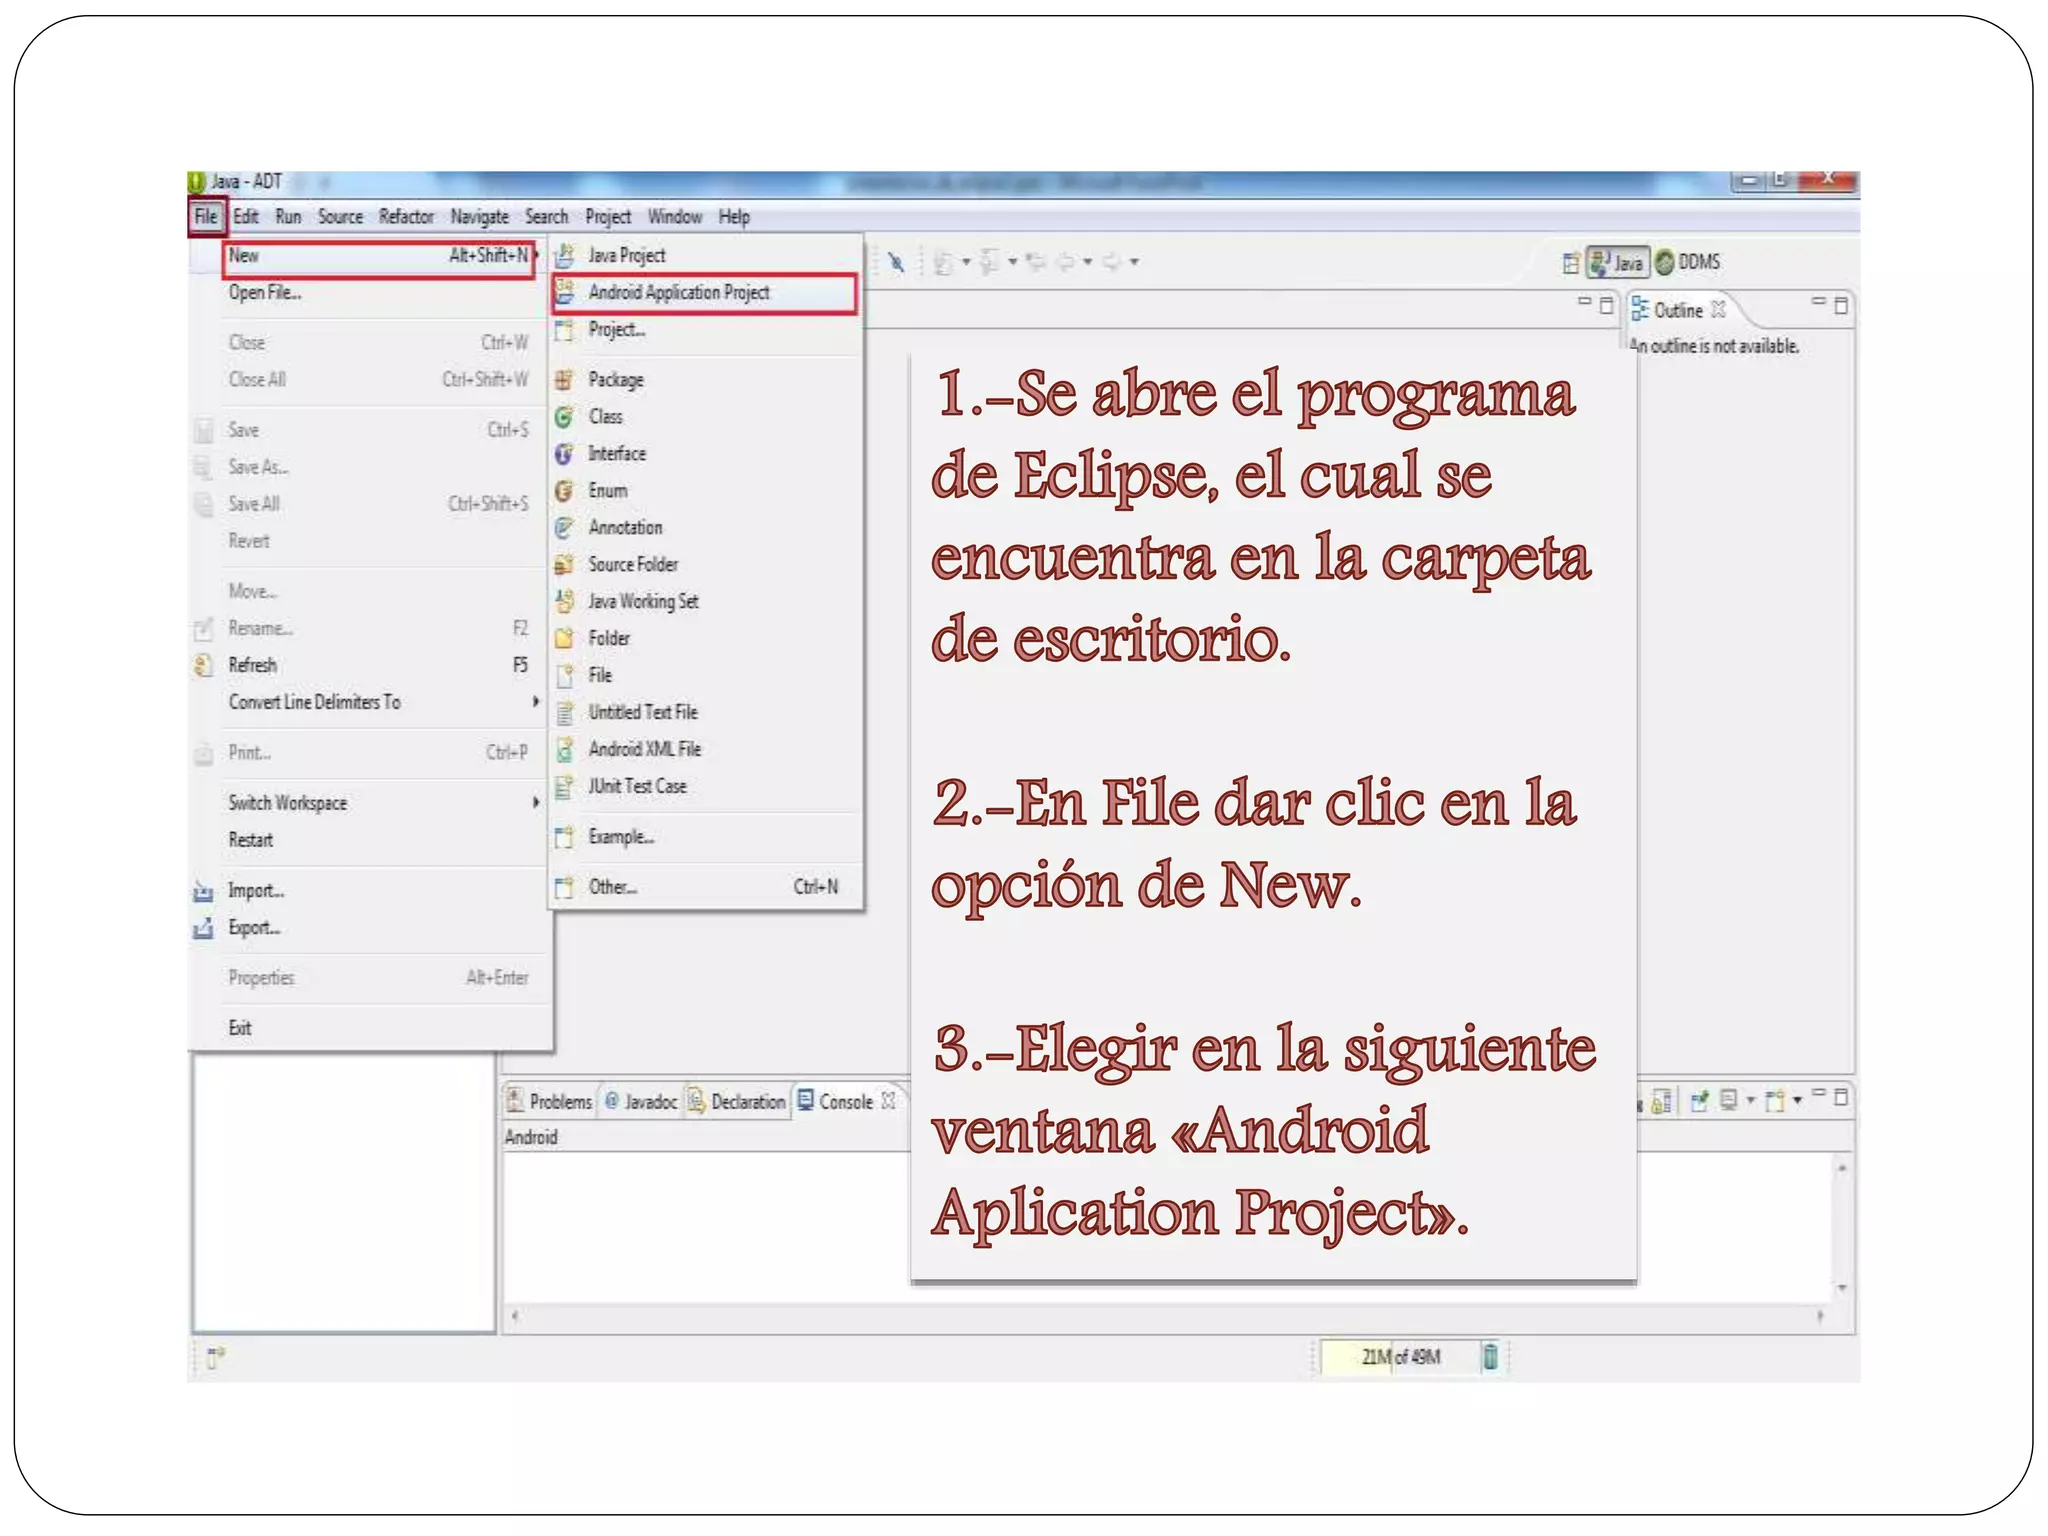This screenshot has height=1536, width=2048.
Task: Open the Help menu
Action: 734,217
